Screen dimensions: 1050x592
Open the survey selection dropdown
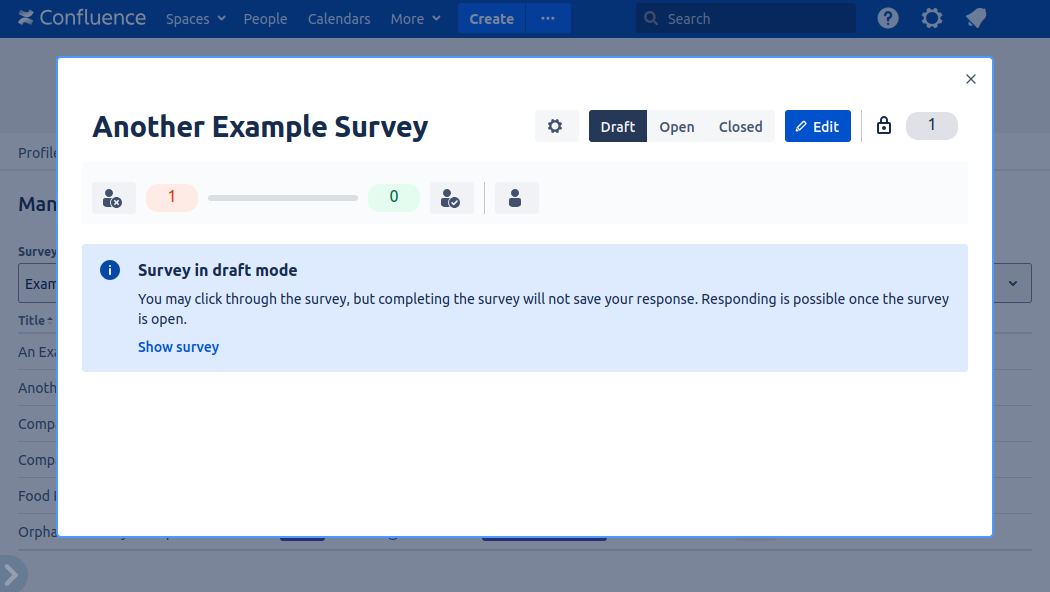coord(1012,283)
